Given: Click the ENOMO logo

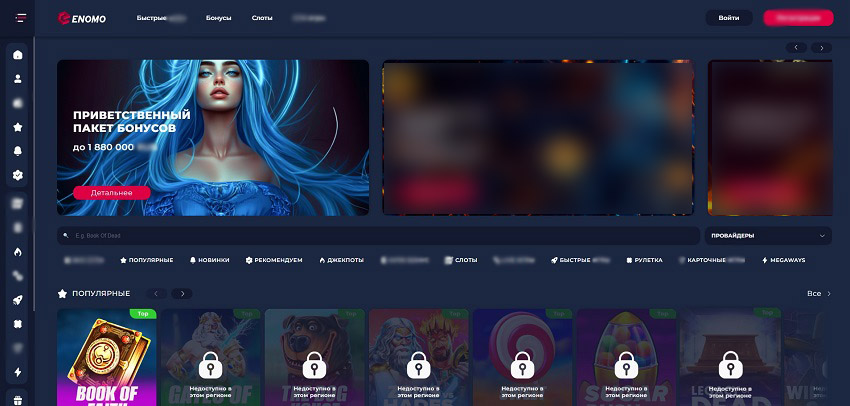Looking at the screenshot, I should point(83,18).
